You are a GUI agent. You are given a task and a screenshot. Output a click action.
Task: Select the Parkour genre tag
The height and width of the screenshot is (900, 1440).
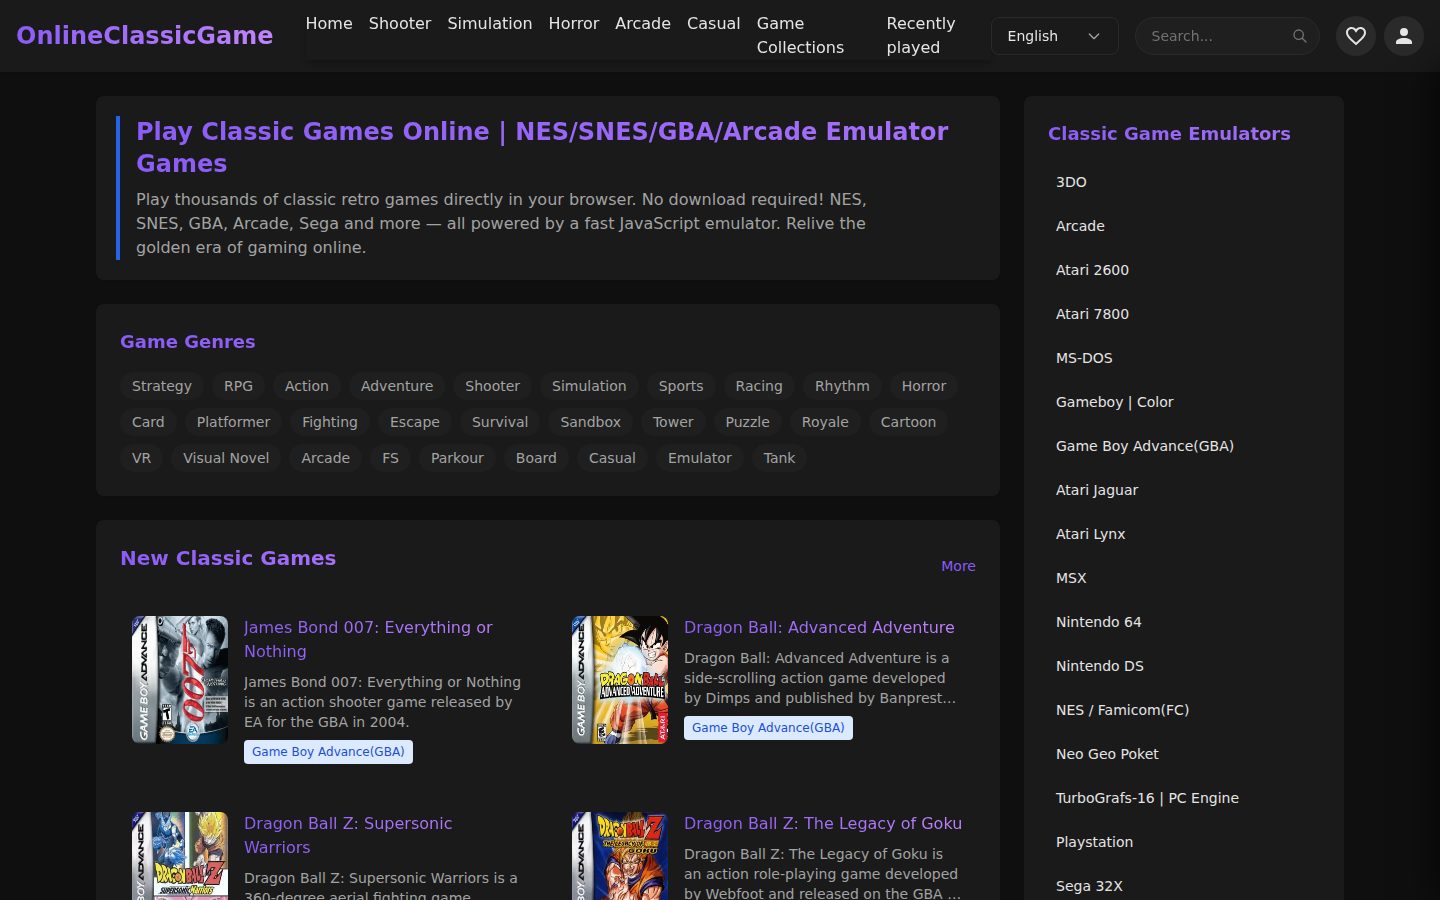(x=457, y=458)
